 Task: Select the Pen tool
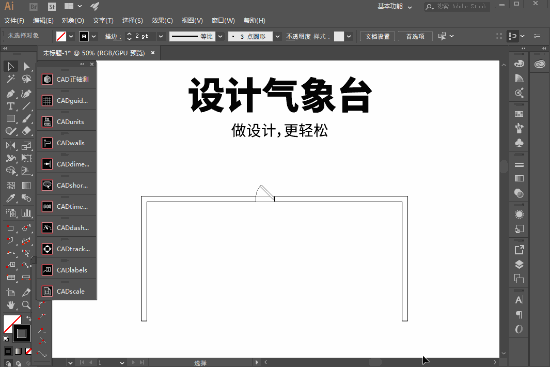click(x=11, y=93)
